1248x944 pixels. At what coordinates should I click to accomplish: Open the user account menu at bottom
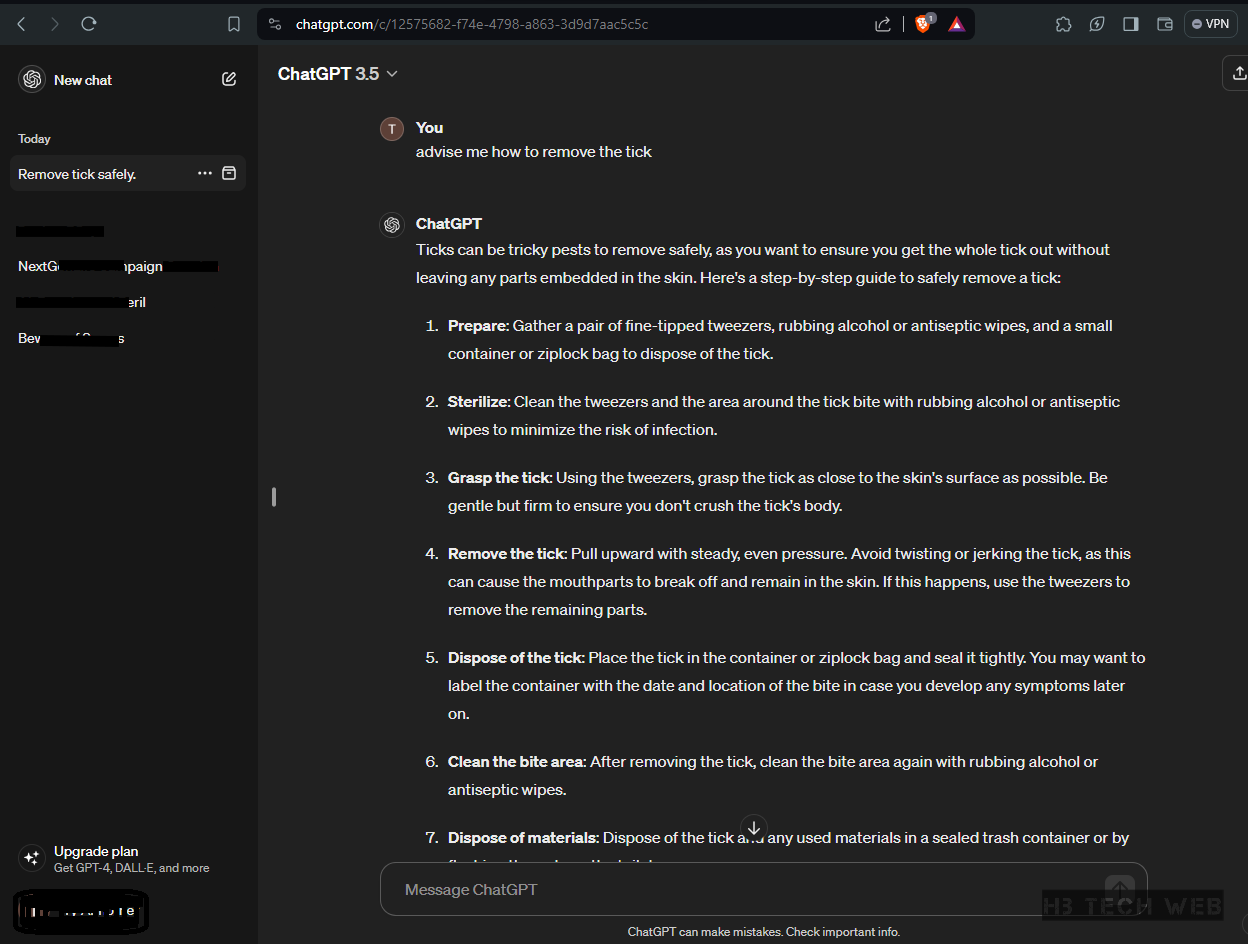(x=81, y=911)
